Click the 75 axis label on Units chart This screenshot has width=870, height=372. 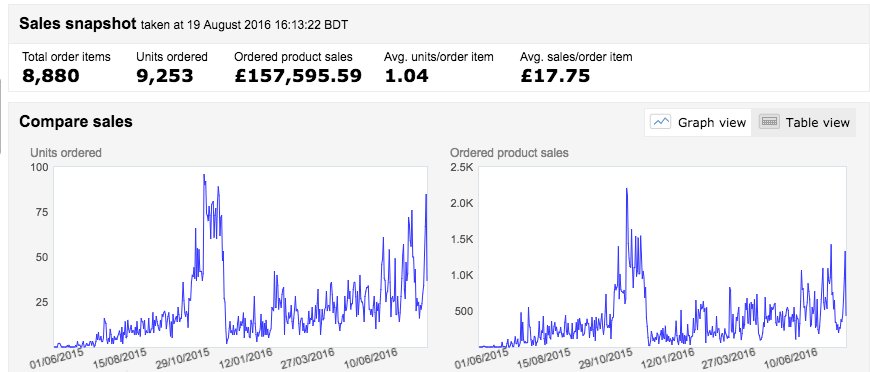point(41,212)
